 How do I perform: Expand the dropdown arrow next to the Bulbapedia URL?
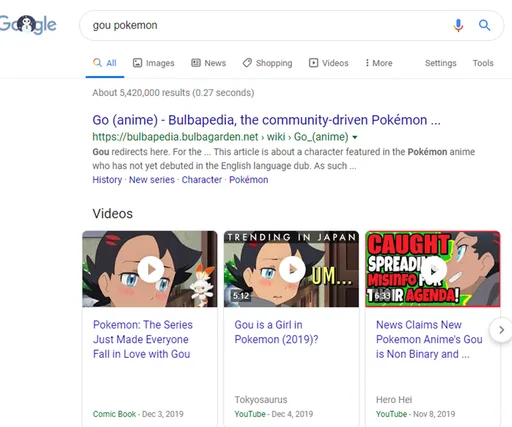[355, 137]
